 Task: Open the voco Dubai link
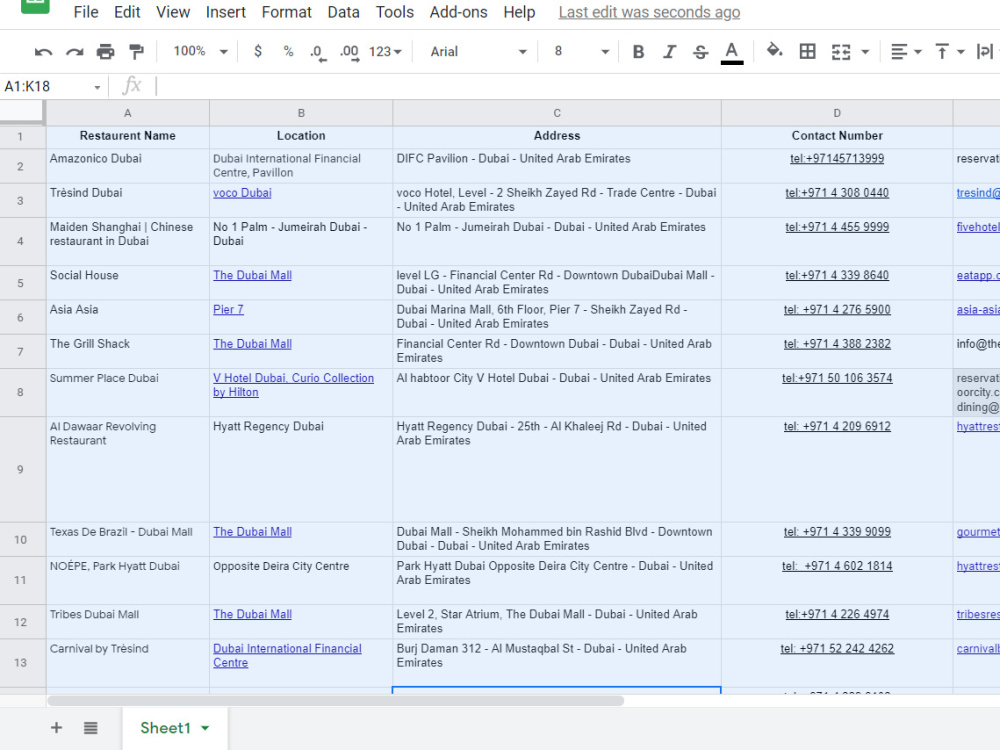(x=242, y=193)
